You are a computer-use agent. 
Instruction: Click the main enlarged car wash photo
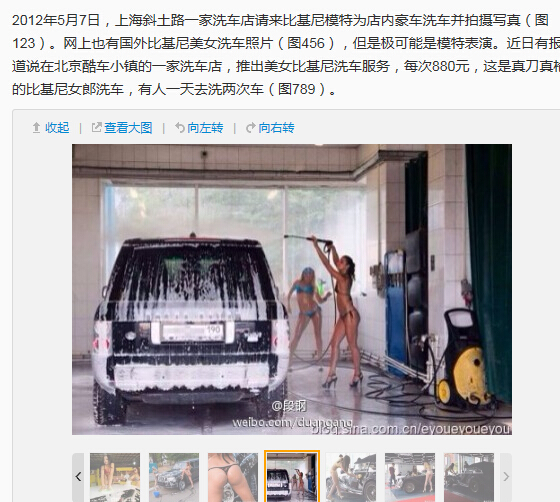[292, 289]
